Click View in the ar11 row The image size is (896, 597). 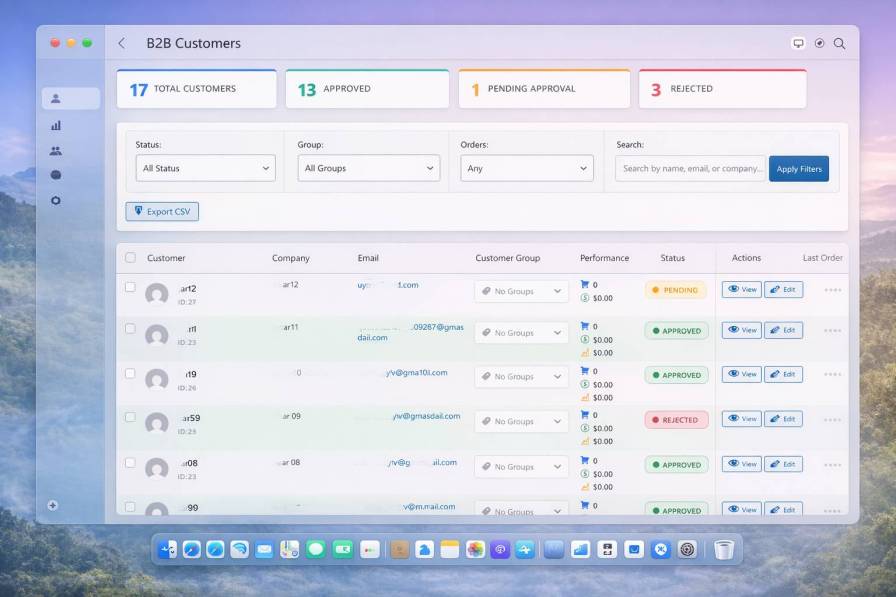pyautogui.click(x=742, y=330)
